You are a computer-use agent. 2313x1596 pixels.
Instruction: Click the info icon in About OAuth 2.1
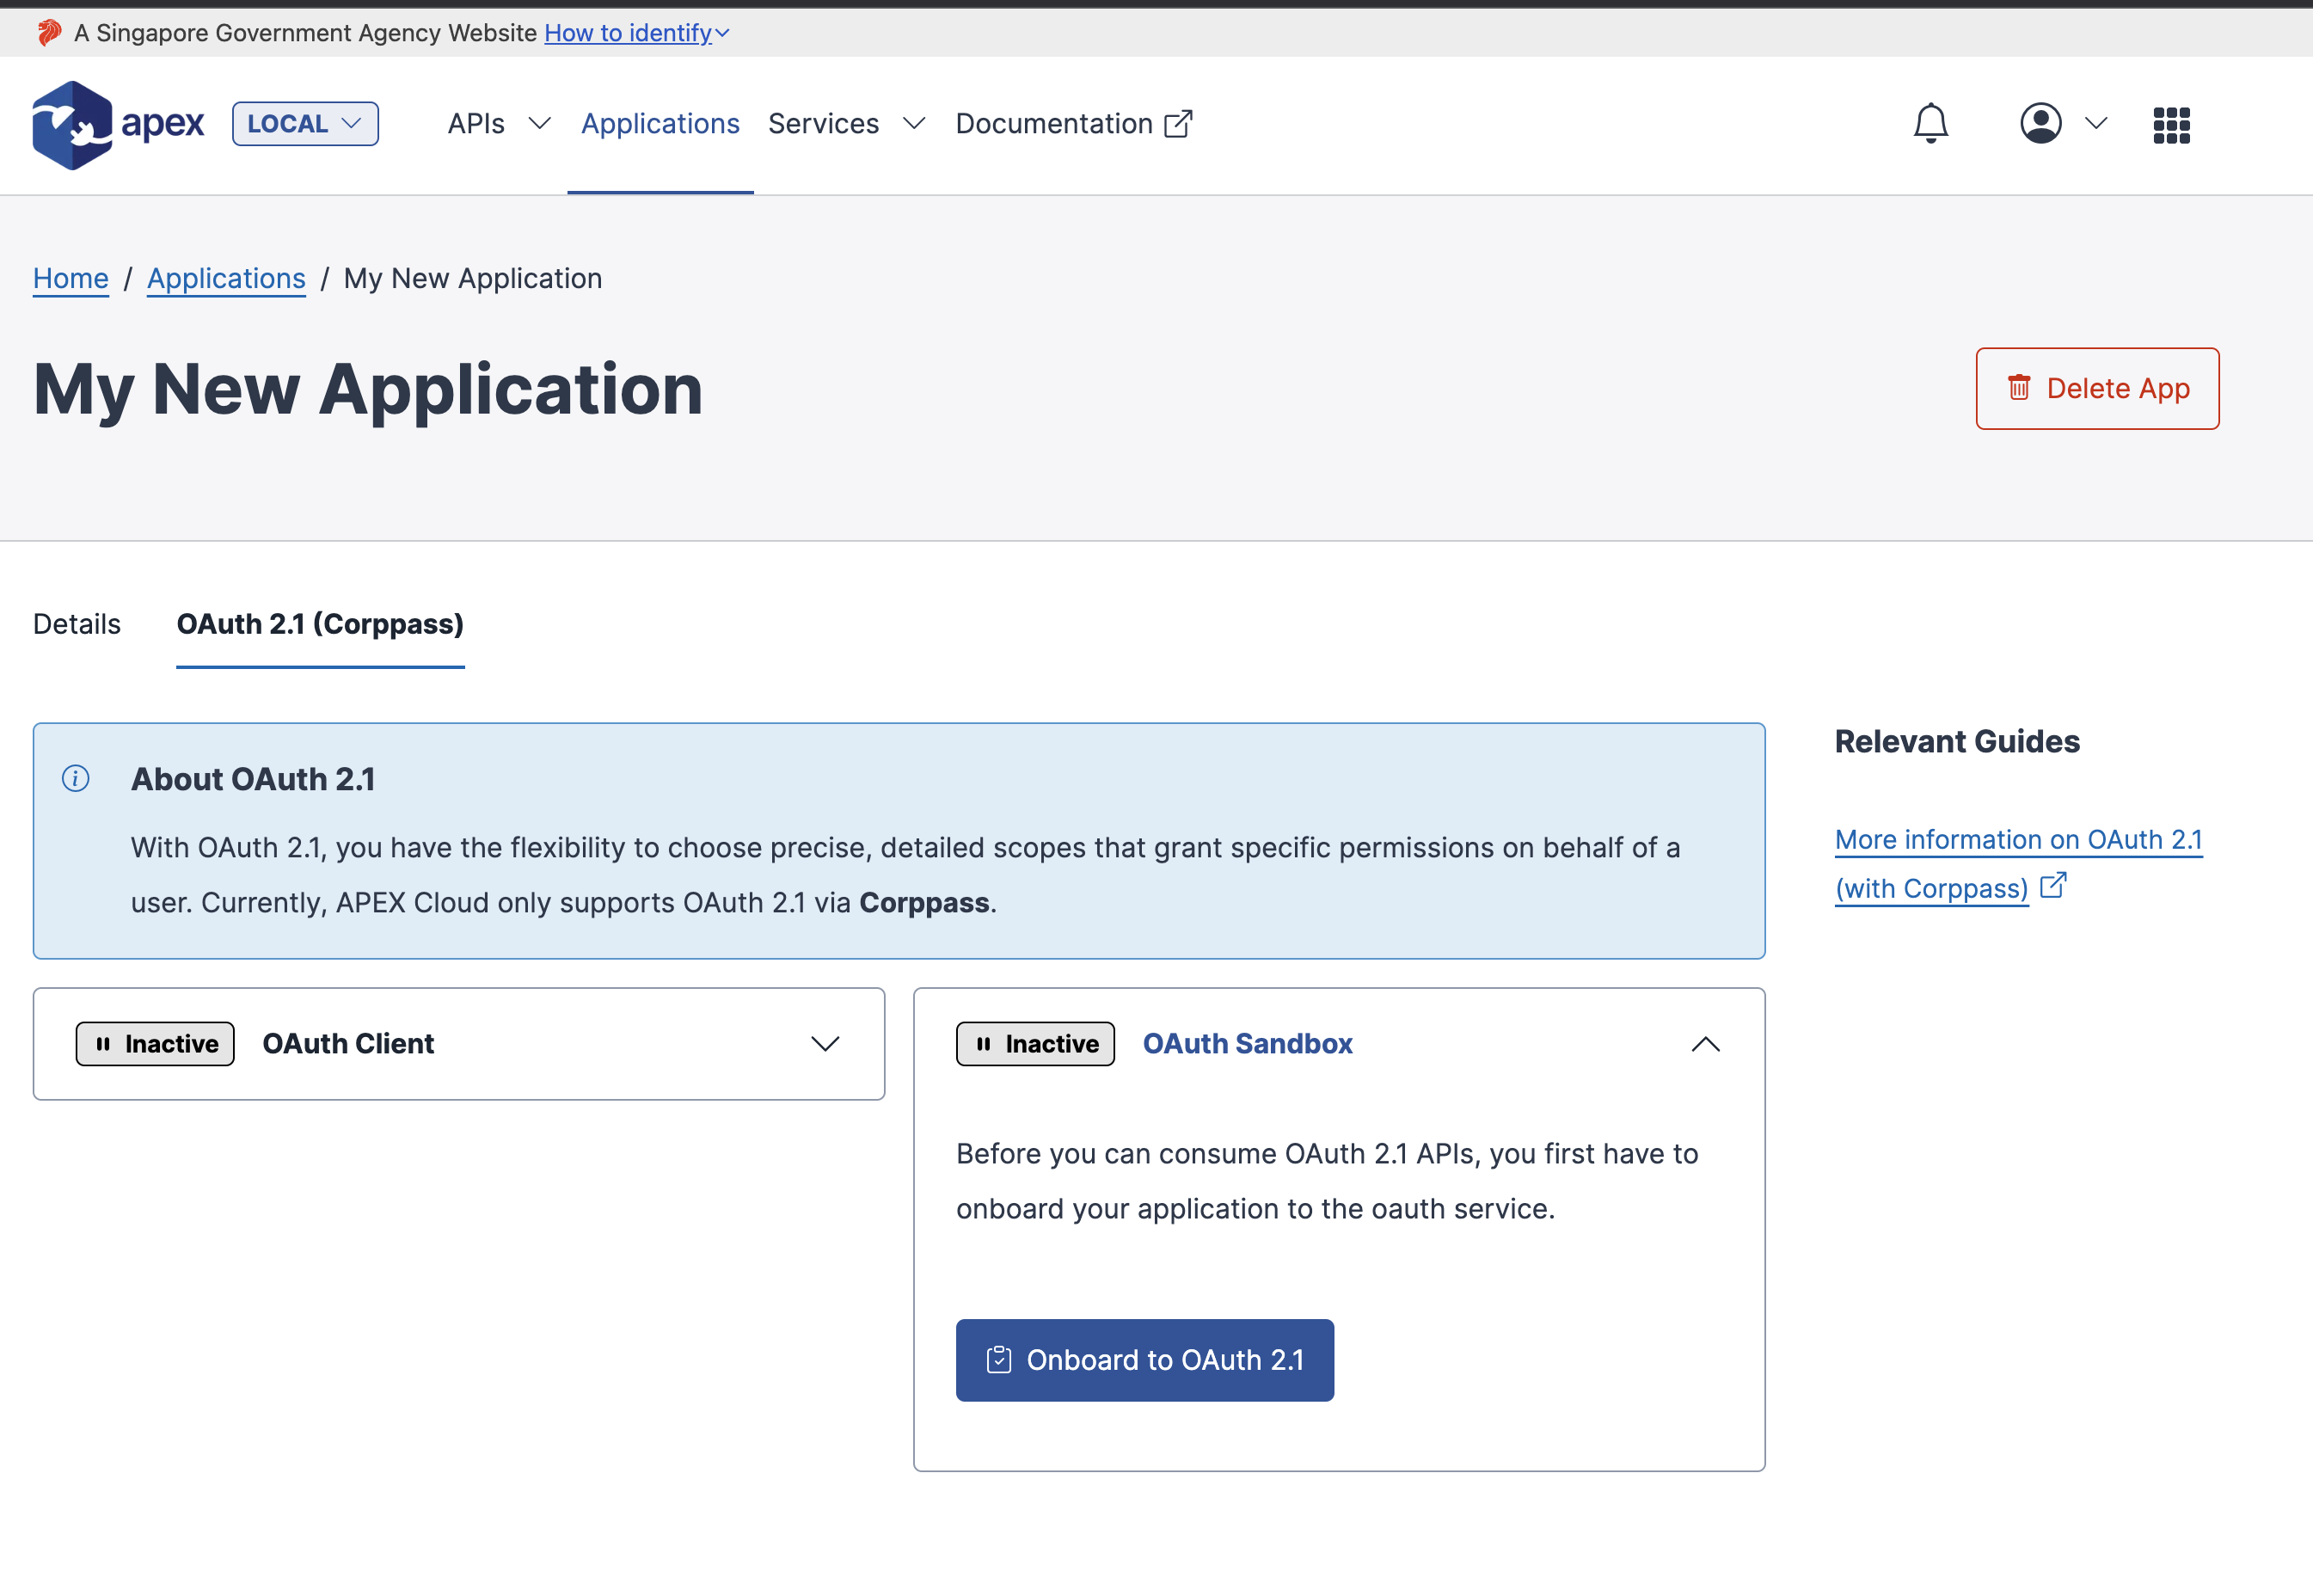tap(75, 779)
